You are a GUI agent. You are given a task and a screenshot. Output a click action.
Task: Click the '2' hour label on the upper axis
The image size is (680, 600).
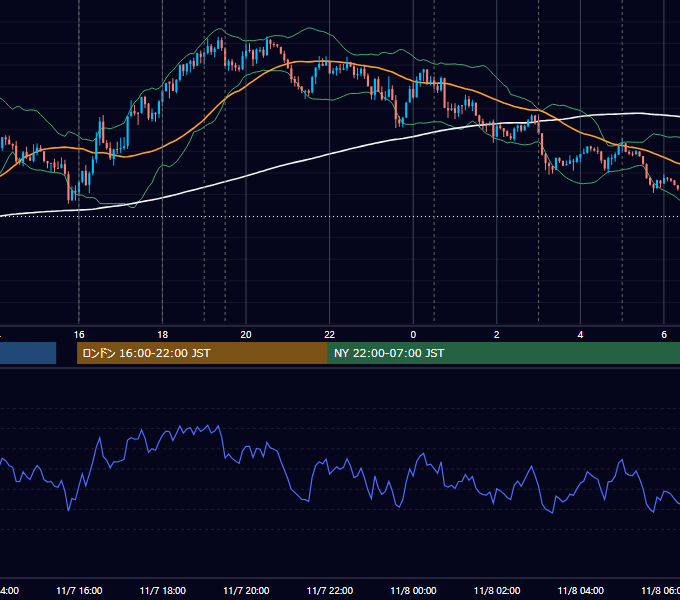pyautogui.click(x=497, y=335)
